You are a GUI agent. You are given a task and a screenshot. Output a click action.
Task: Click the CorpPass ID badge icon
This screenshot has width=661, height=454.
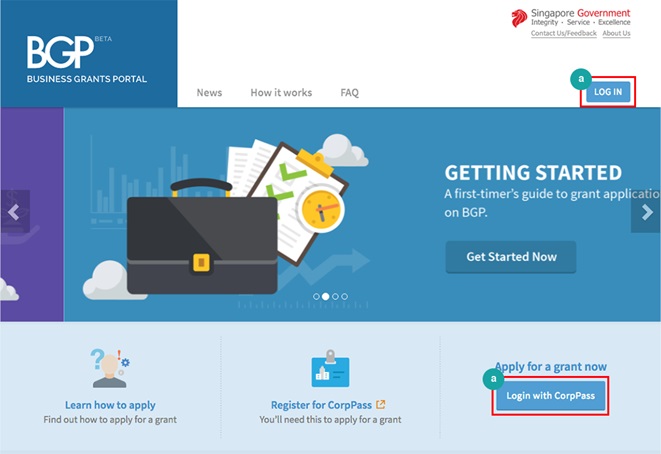[x=330, y=368]
